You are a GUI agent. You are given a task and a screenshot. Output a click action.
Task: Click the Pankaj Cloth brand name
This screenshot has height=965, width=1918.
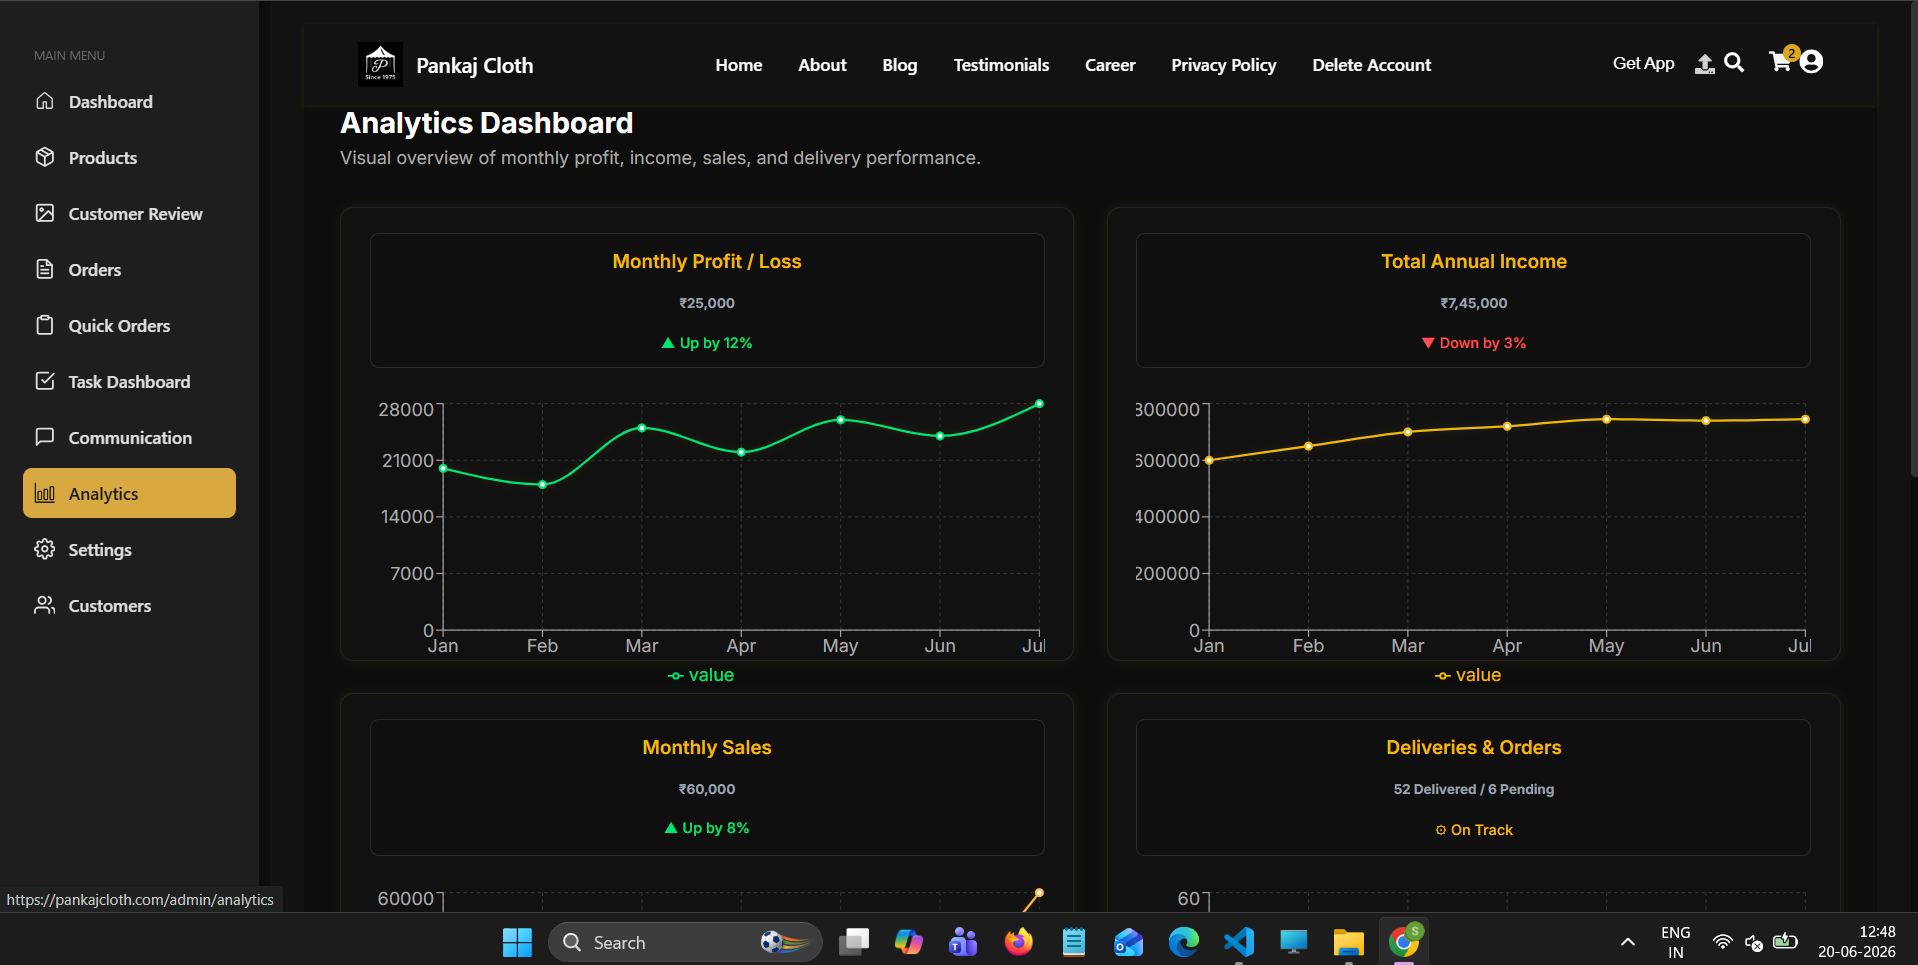pos(475,66)
